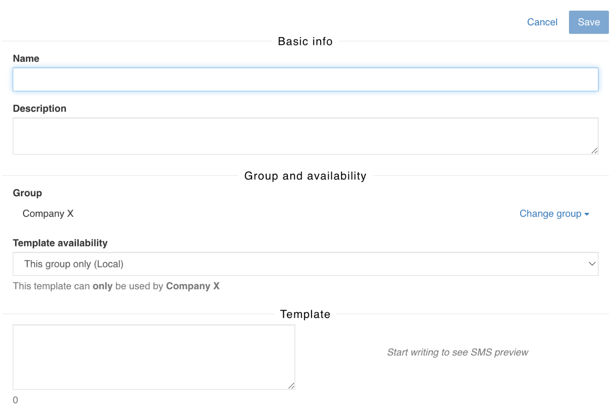Click the Name field label
Screen dimensions: 614x414
26,59
